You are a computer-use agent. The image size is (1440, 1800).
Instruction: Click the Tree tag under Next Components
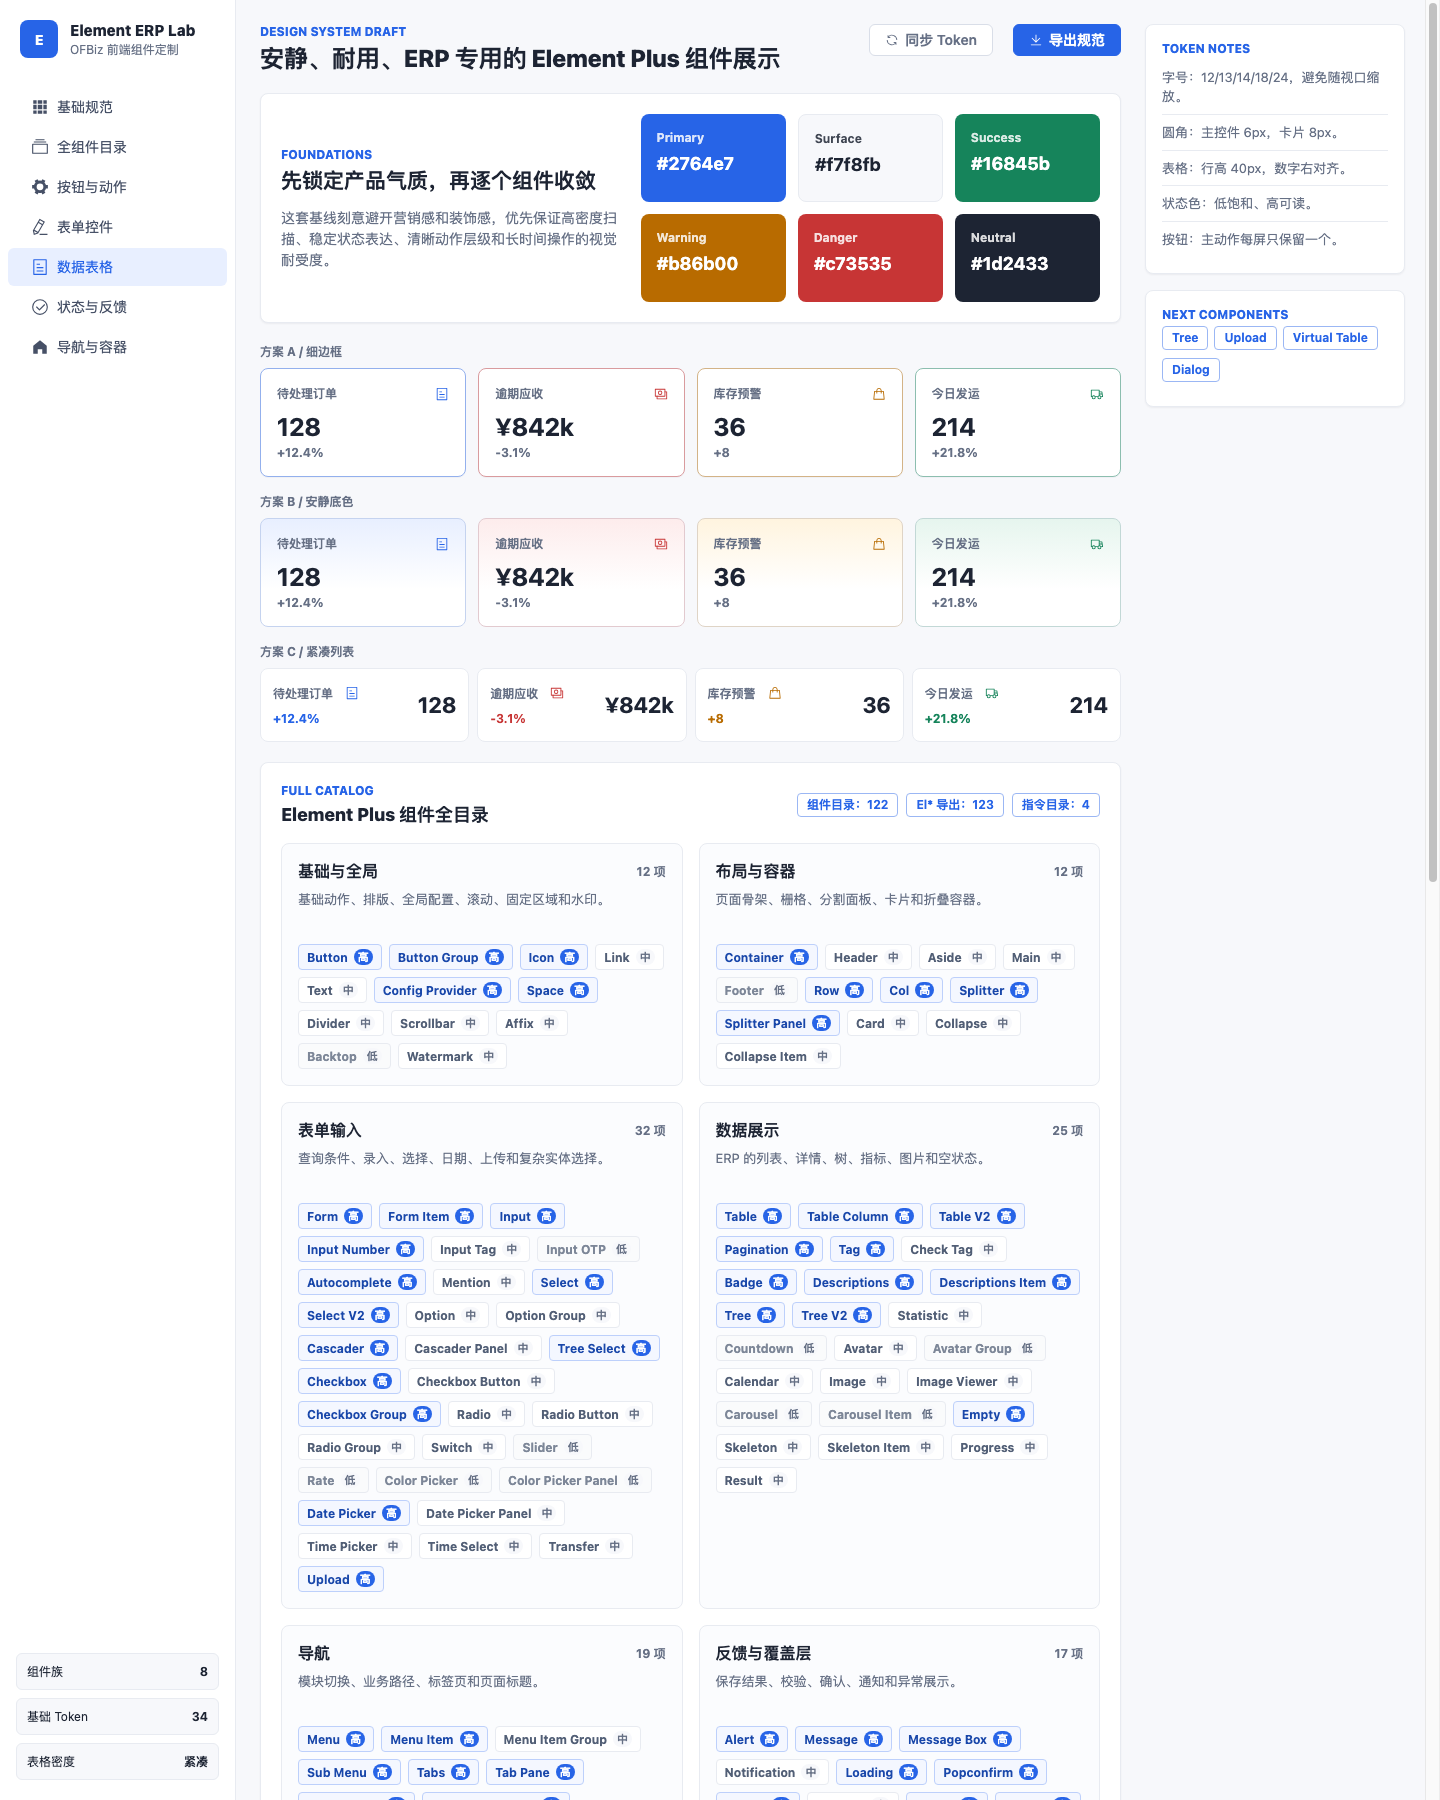click(x=1185, y=338)
